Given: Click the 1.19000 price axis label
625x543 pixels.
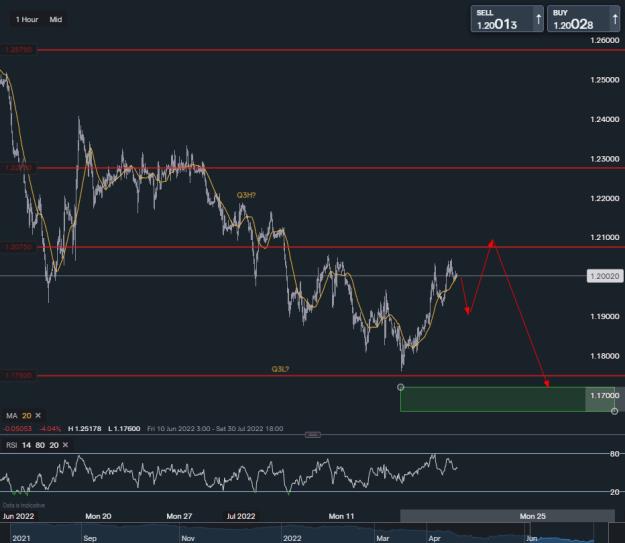Looking at the screenshot, I should click(x=605, y=317).
